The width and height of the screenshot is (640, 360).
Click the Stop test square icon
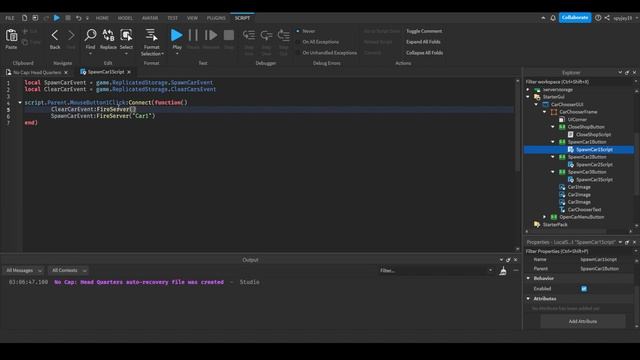(x=229, y=35)
